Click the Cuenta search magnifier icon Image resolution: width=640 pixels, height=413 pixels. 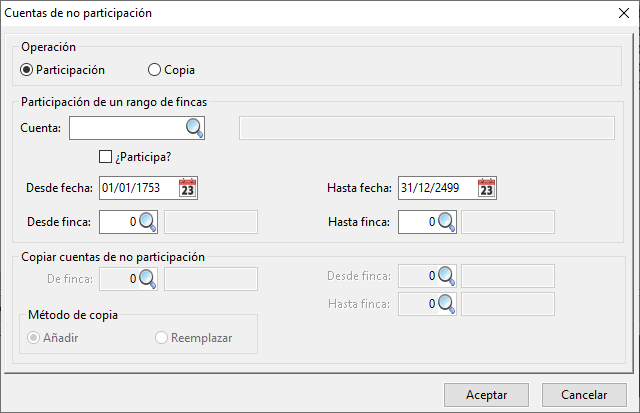pos(194,128)
